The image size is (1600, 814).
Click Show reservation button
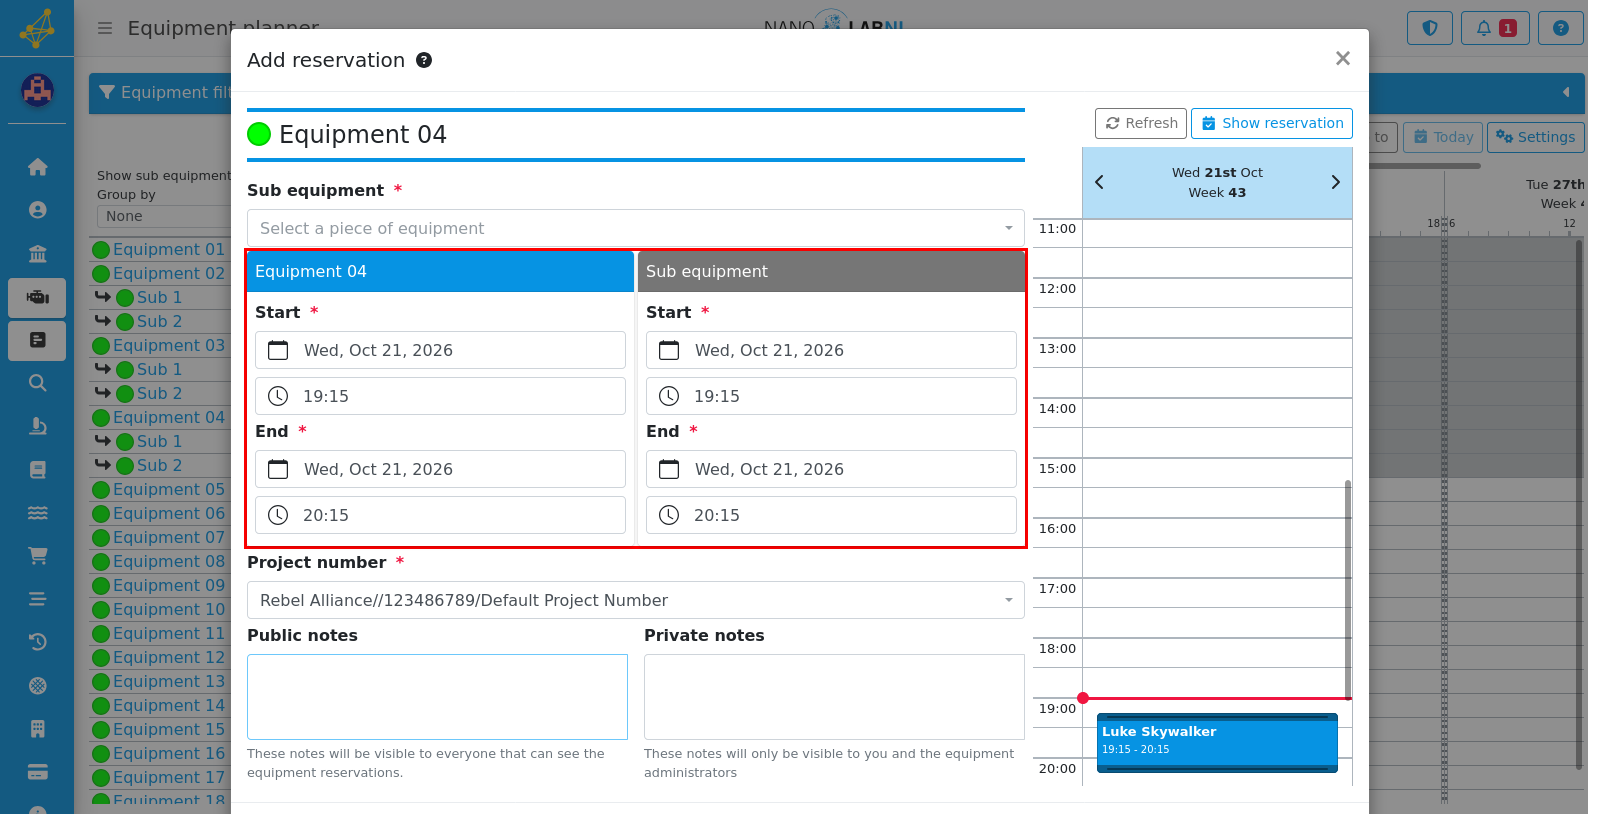pos(1272,123)
